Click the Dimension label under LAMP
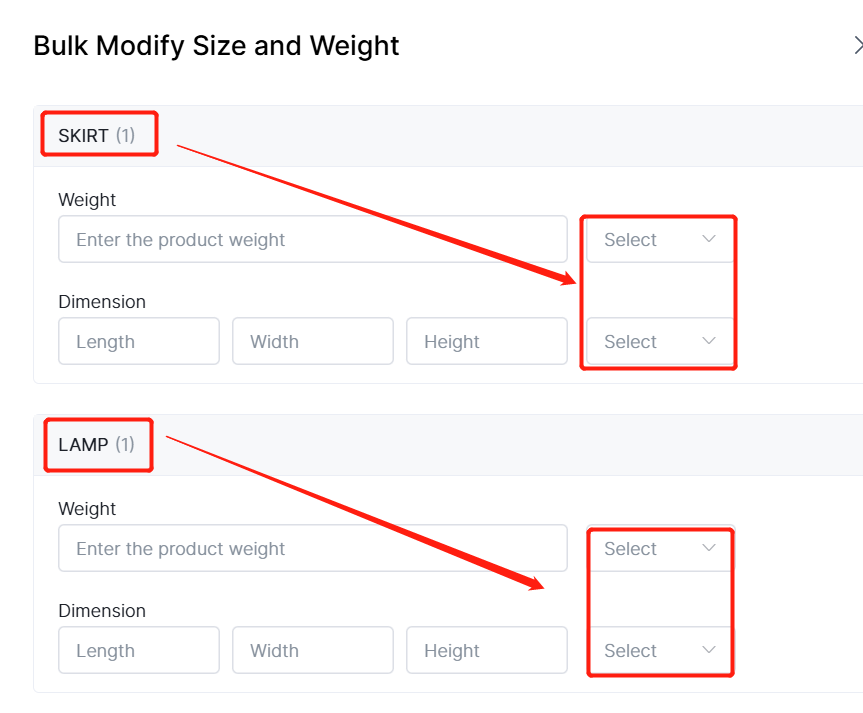Screen dimensions: 863x713 pos(102,611)
